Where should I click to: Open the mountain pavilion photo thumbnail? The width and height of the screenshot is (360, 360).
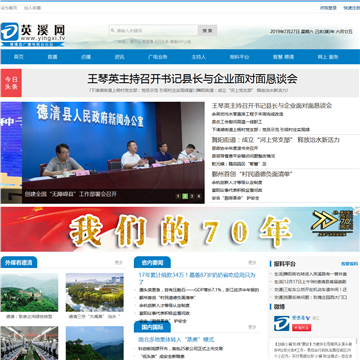[95, 343]
